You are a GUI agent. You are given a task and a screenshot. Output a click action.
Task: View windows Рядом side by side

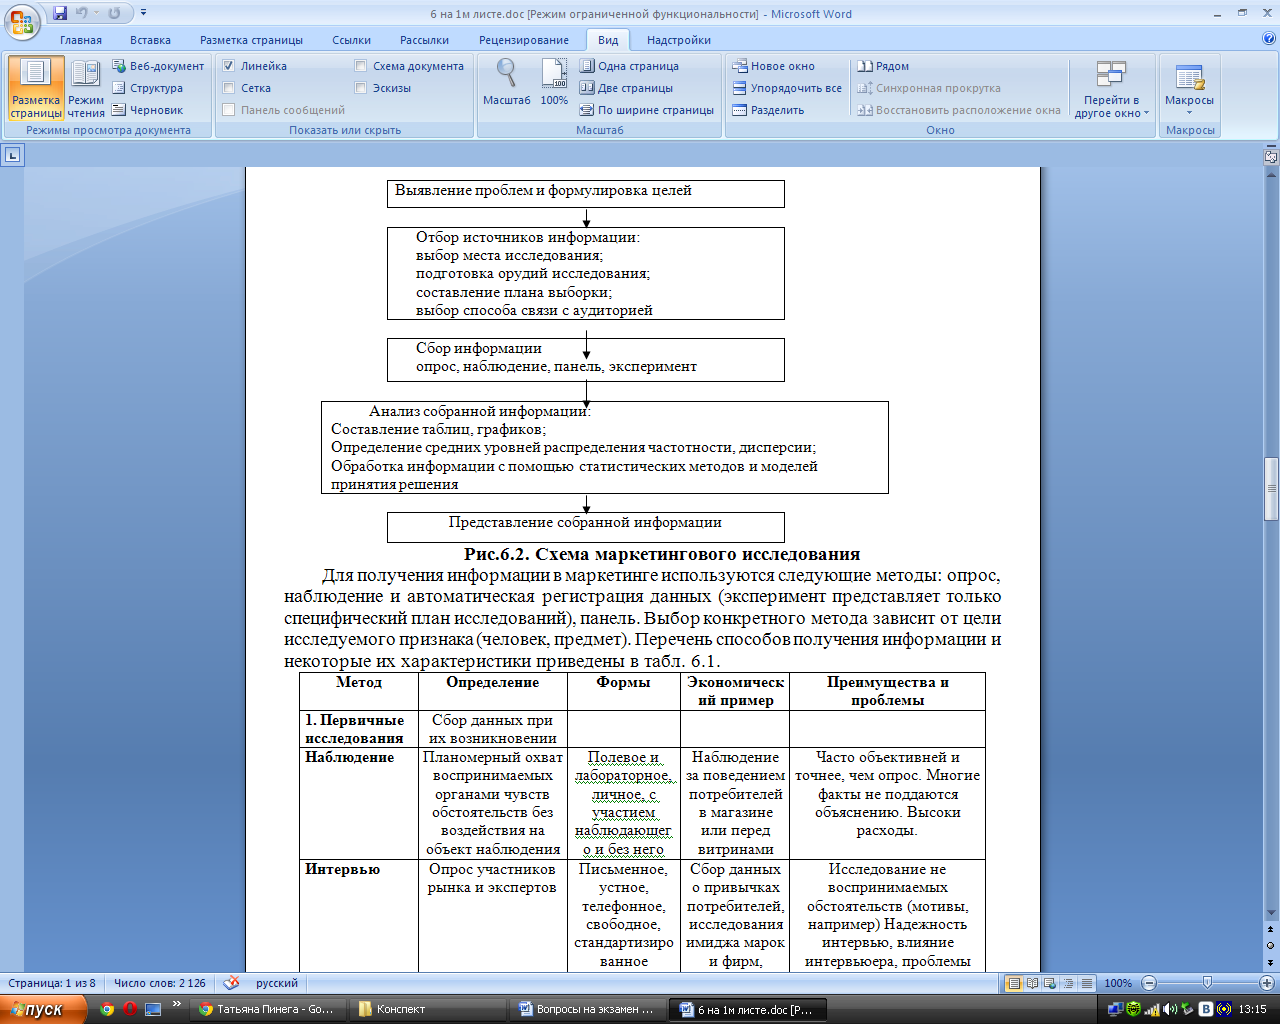click(x=883, y=66)
